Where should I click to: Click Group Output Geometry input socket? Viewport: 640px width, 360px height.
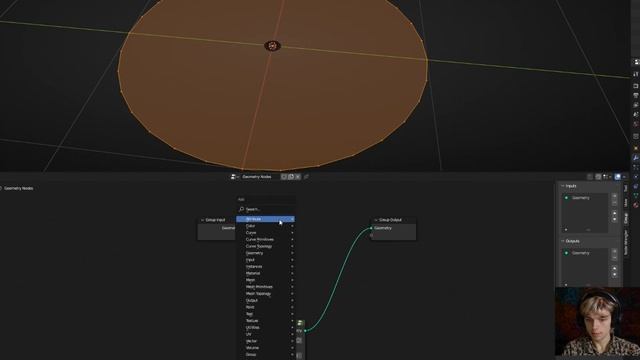[371, 228]
